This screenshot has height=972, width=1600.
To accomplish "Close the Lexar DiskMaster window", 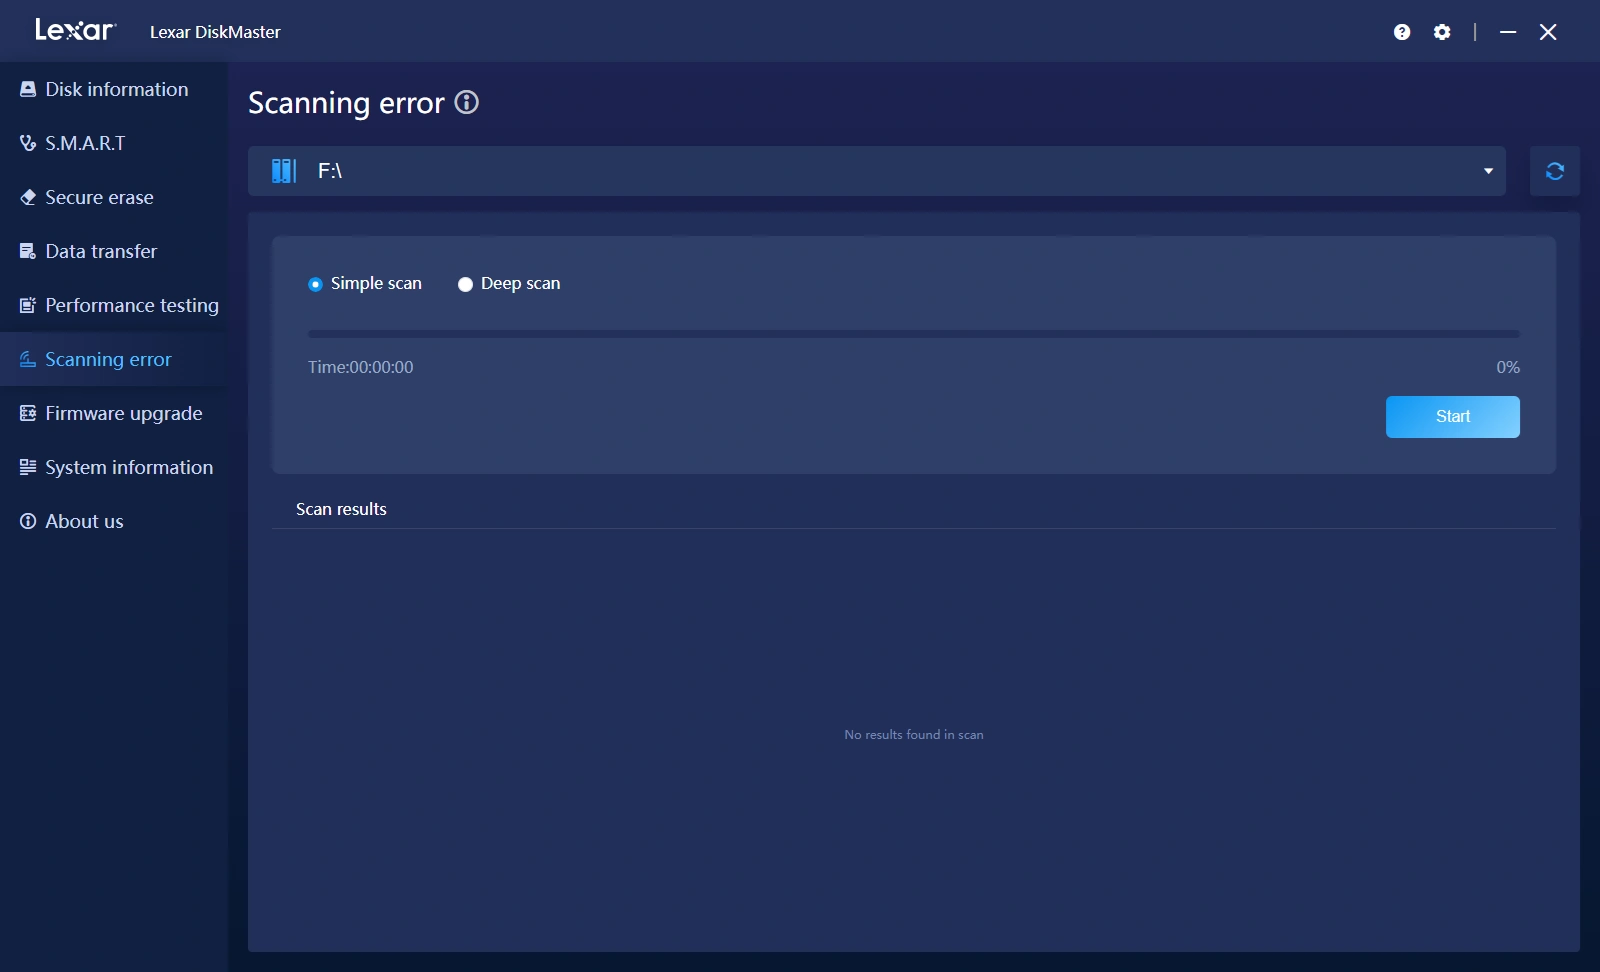I will (x=1548, y=32).
